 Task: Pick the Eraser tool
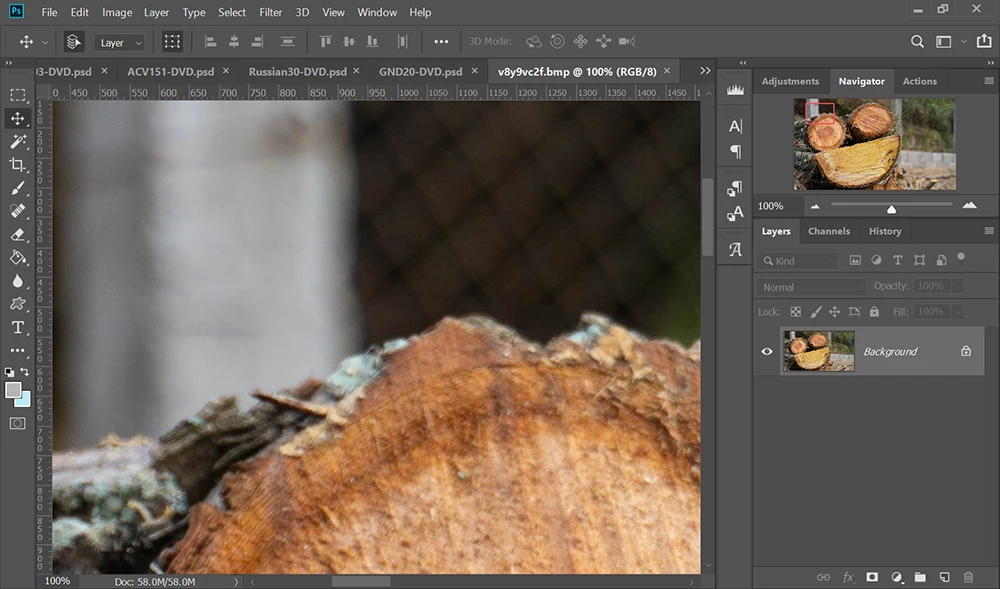[18, 234]
